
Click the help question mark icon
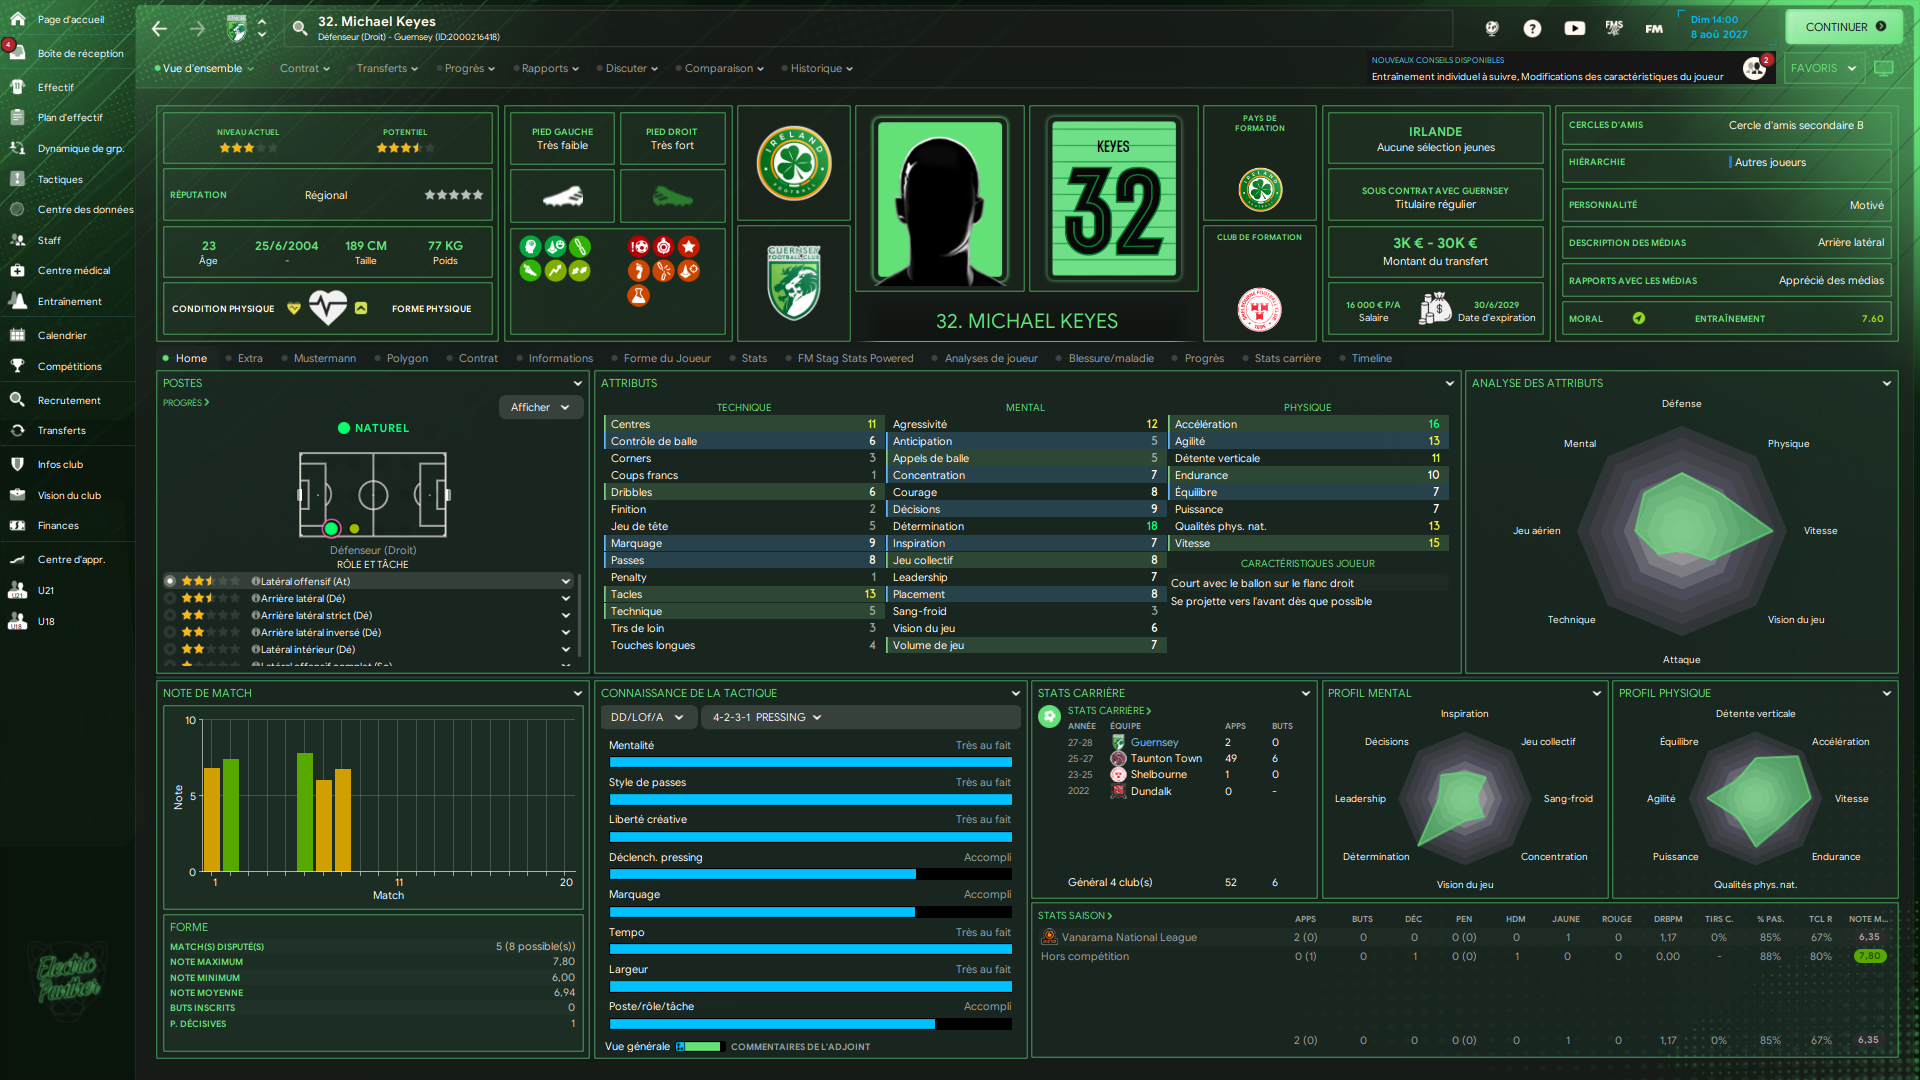(x=1532, y=28)
